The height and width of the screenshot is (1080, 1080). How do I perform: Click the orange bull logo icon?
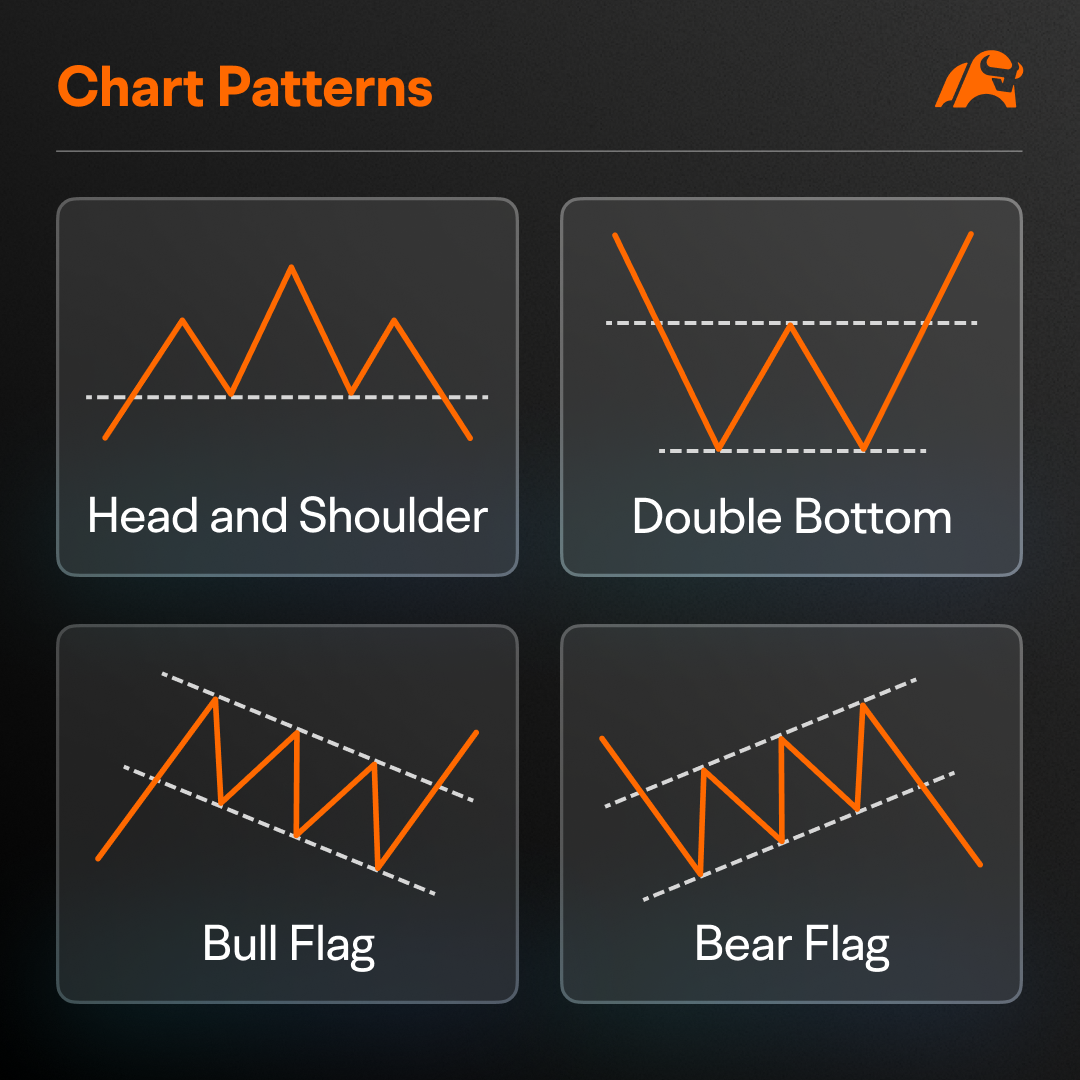[x=979, y=79]
